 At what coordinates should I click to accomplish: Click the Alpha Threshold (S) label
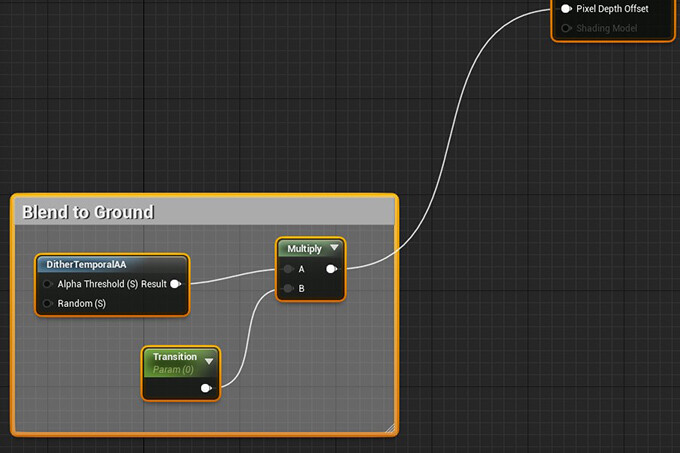point(98,284)
